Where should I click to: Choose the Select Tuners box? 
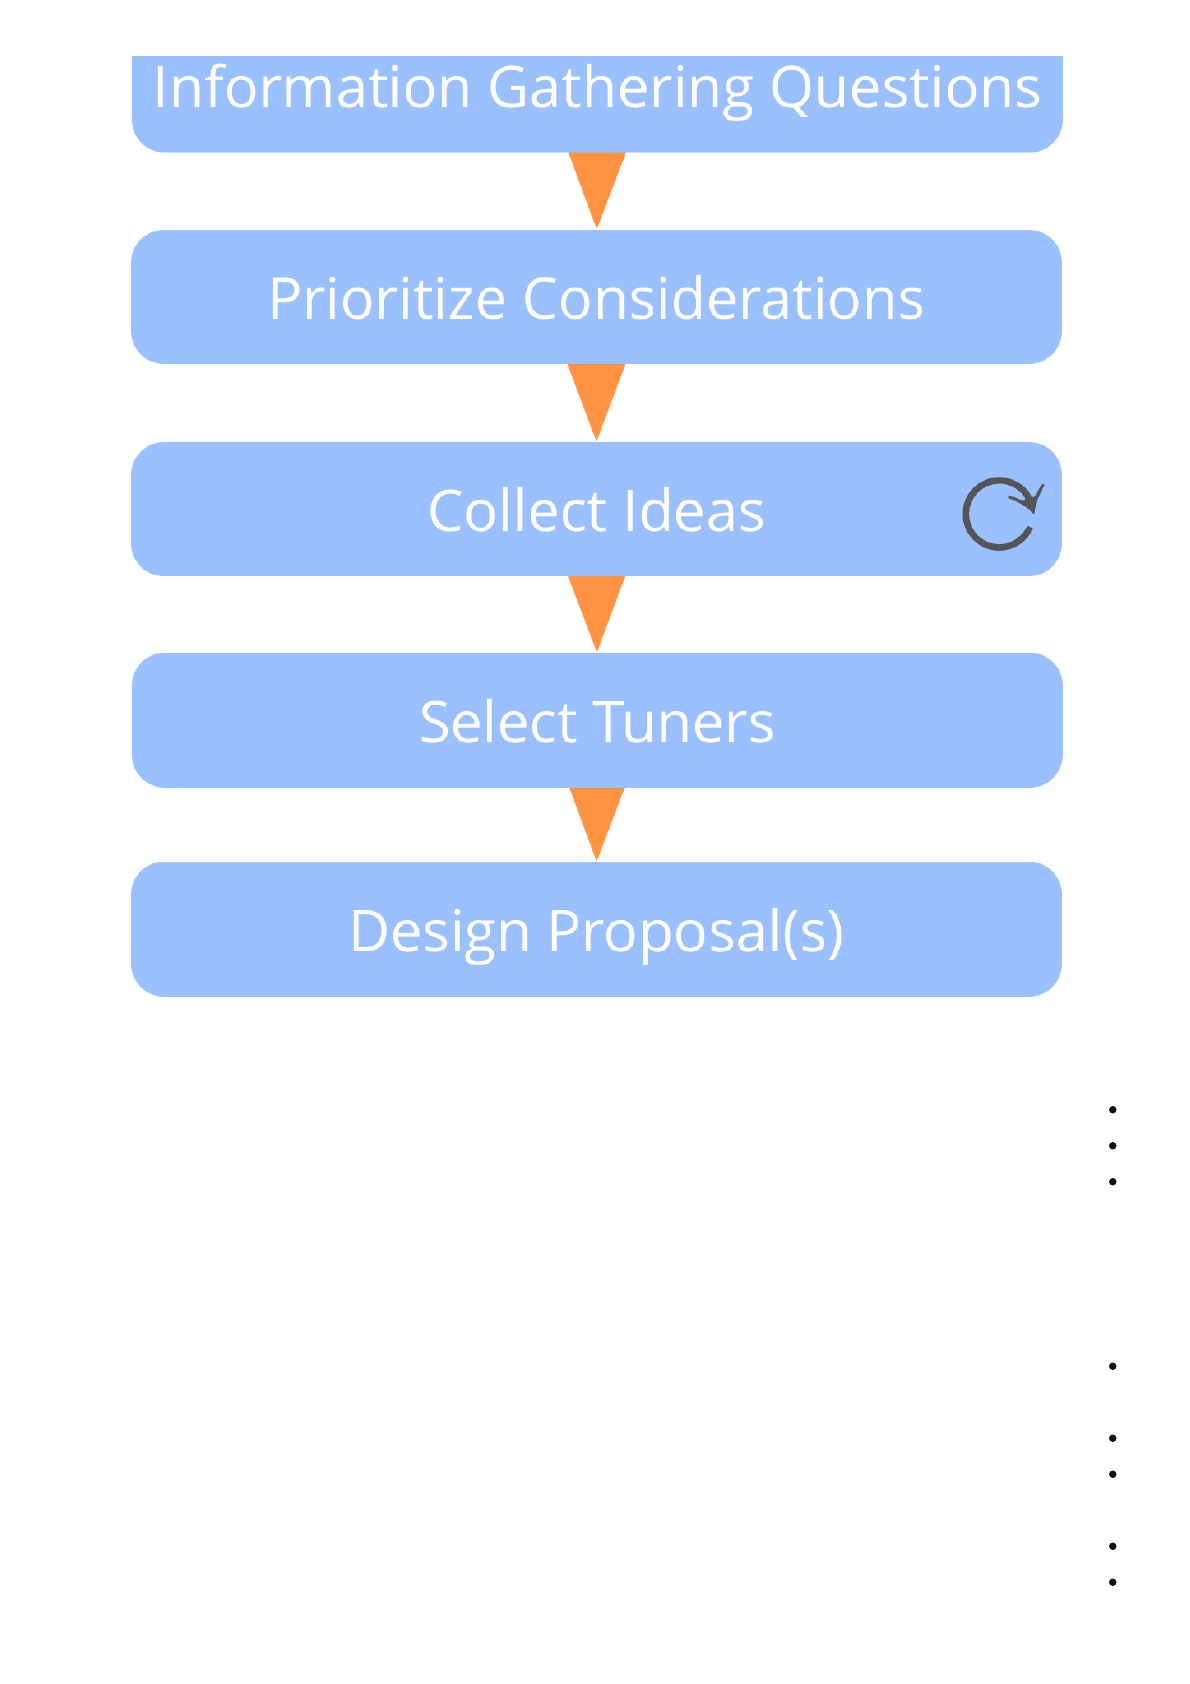(597, 721)
